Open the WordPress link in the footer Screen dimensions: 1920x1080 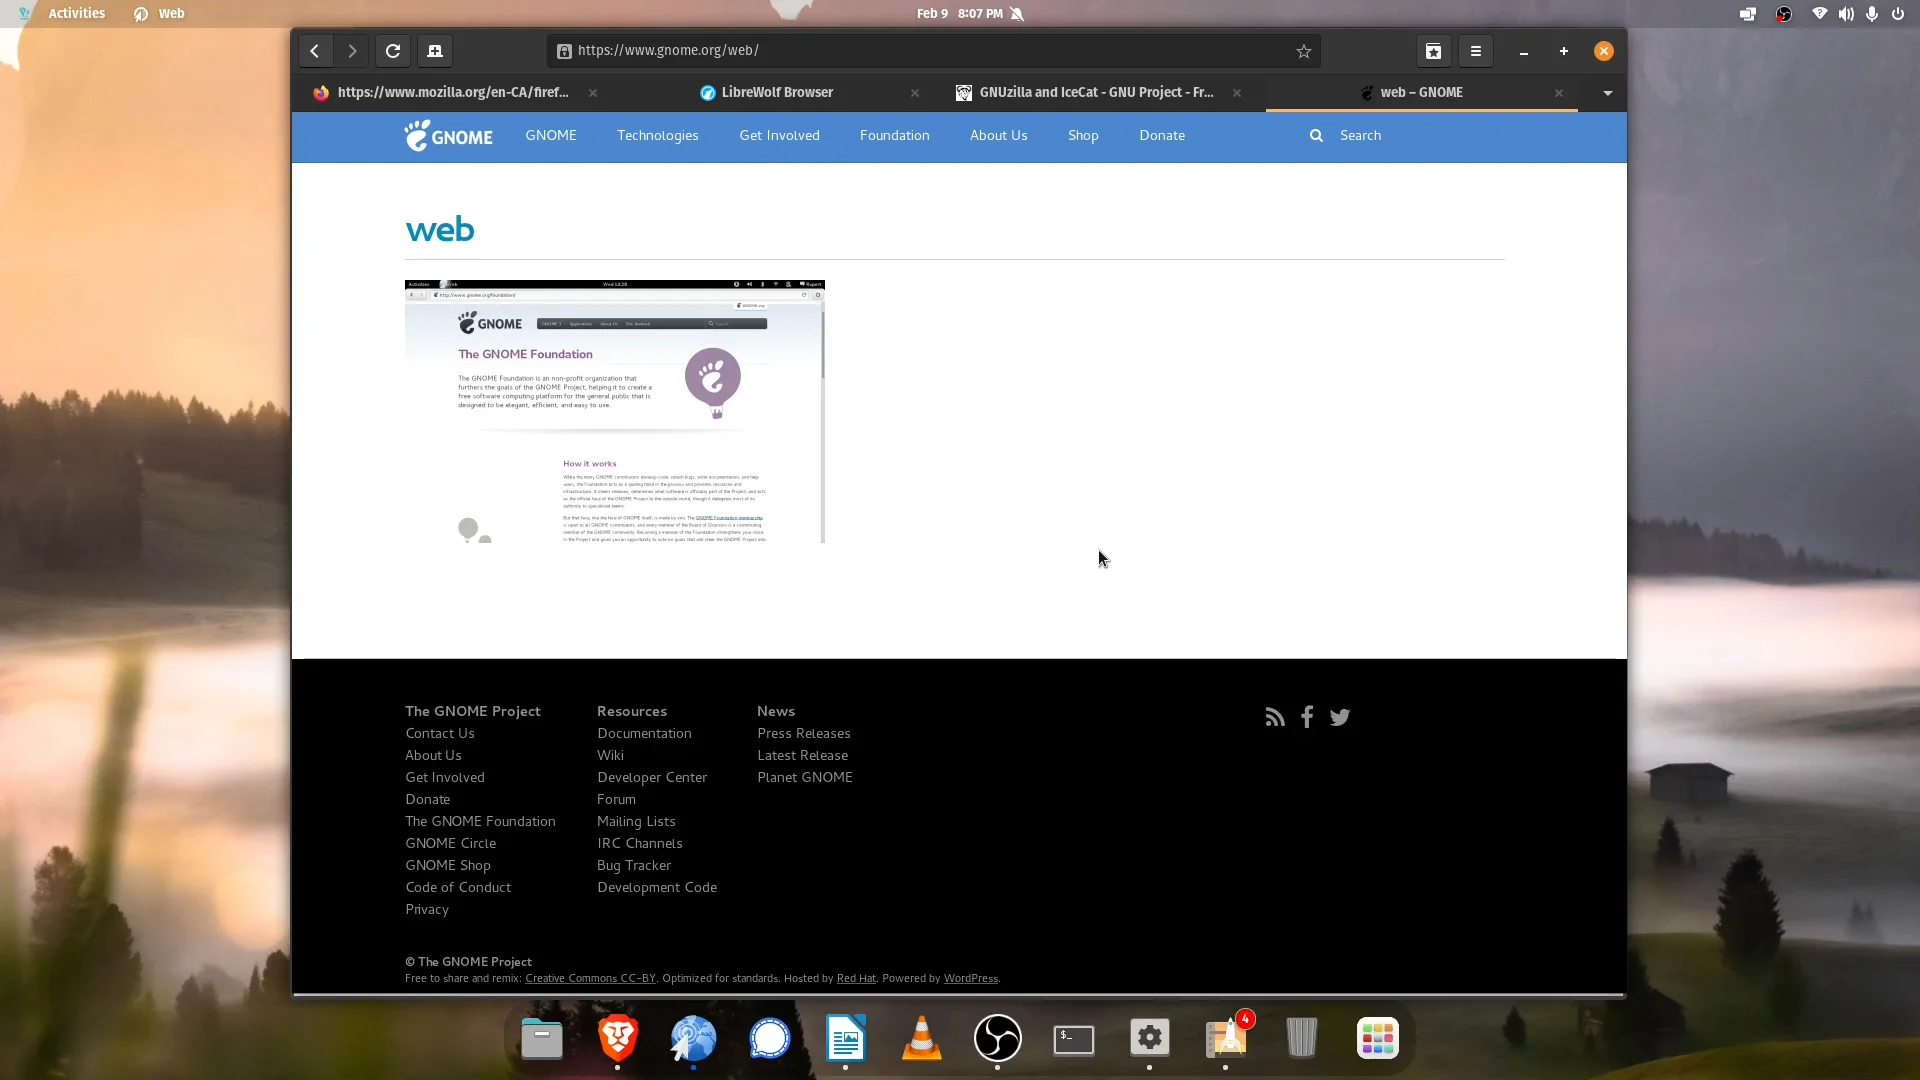971,979
